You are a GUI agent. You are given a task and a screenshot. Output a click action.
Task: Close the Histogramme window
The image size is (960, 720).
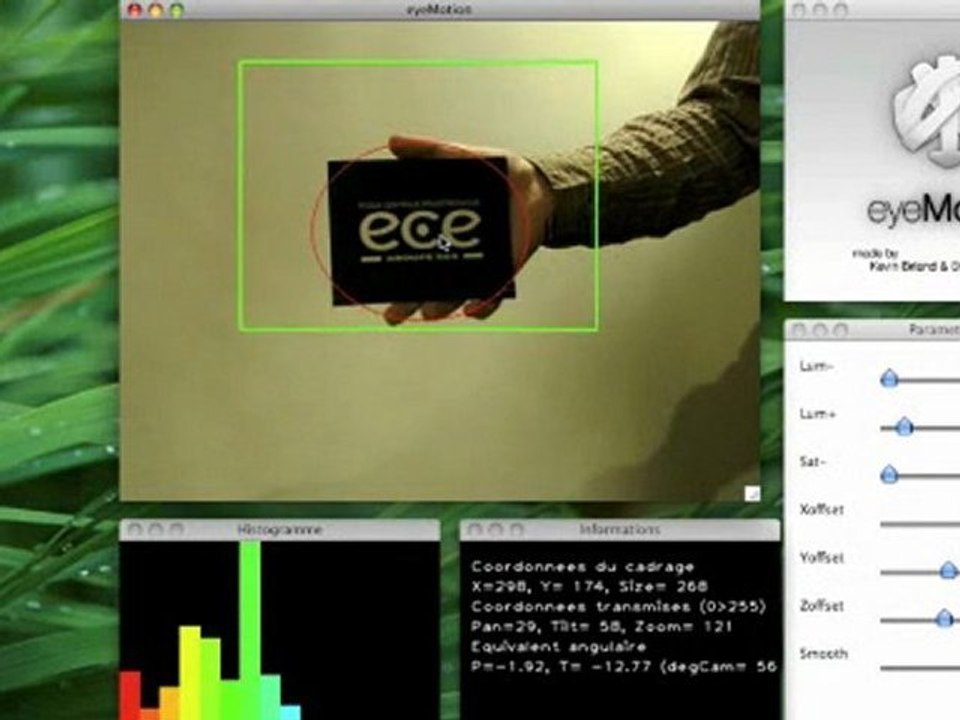(135, 530)
